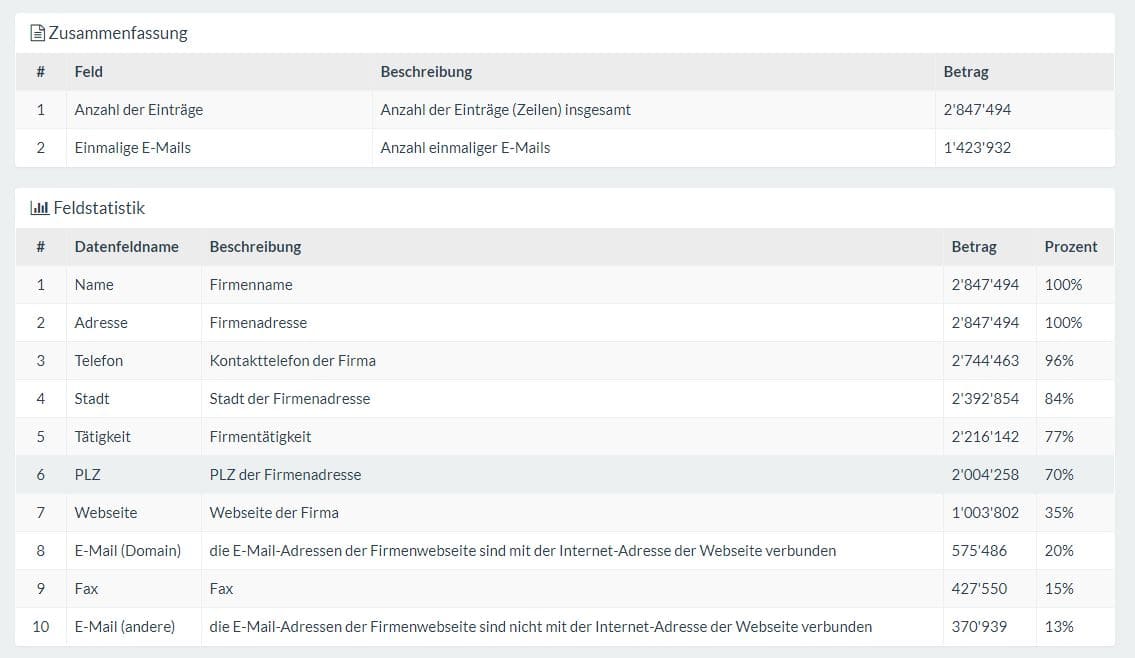Click the 96% percent value for Telefon

[1058, 360]
